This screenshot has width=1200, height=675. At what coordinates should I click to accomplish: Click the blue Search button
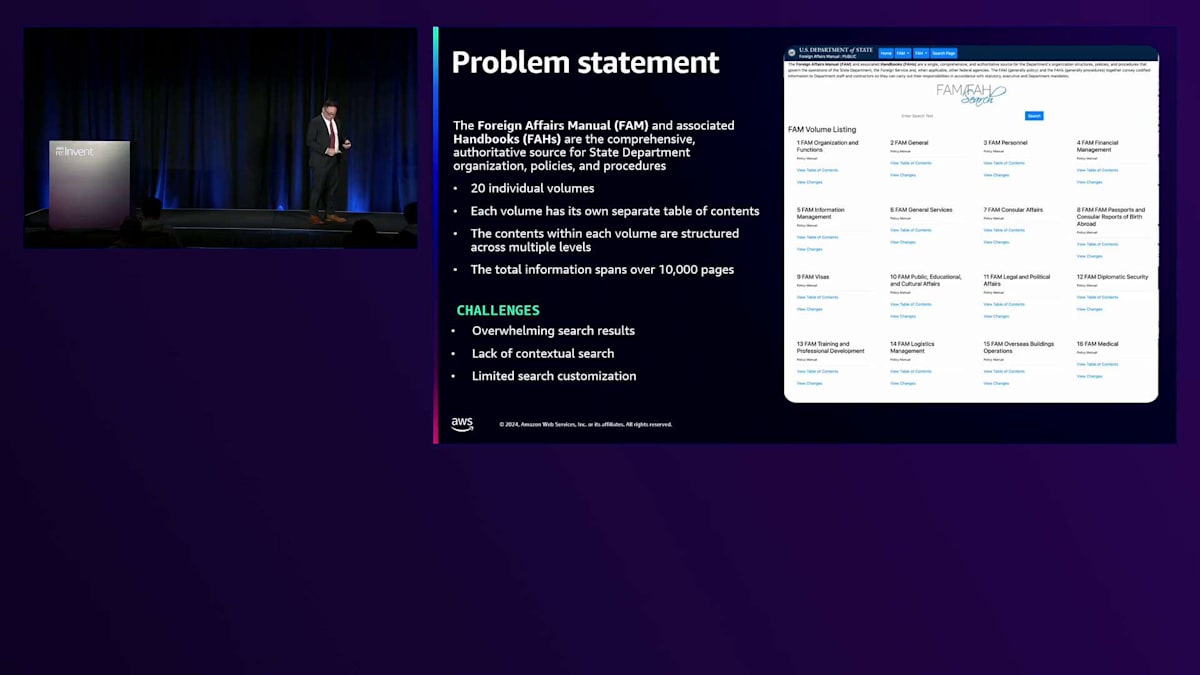pyautogui.click(x=1035, y=116)
